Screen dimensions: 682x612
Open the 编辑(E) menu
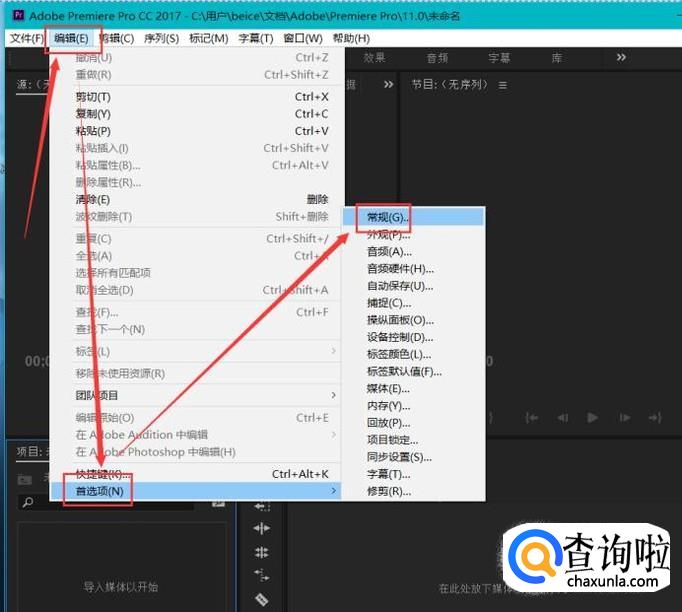pos(71,39)
